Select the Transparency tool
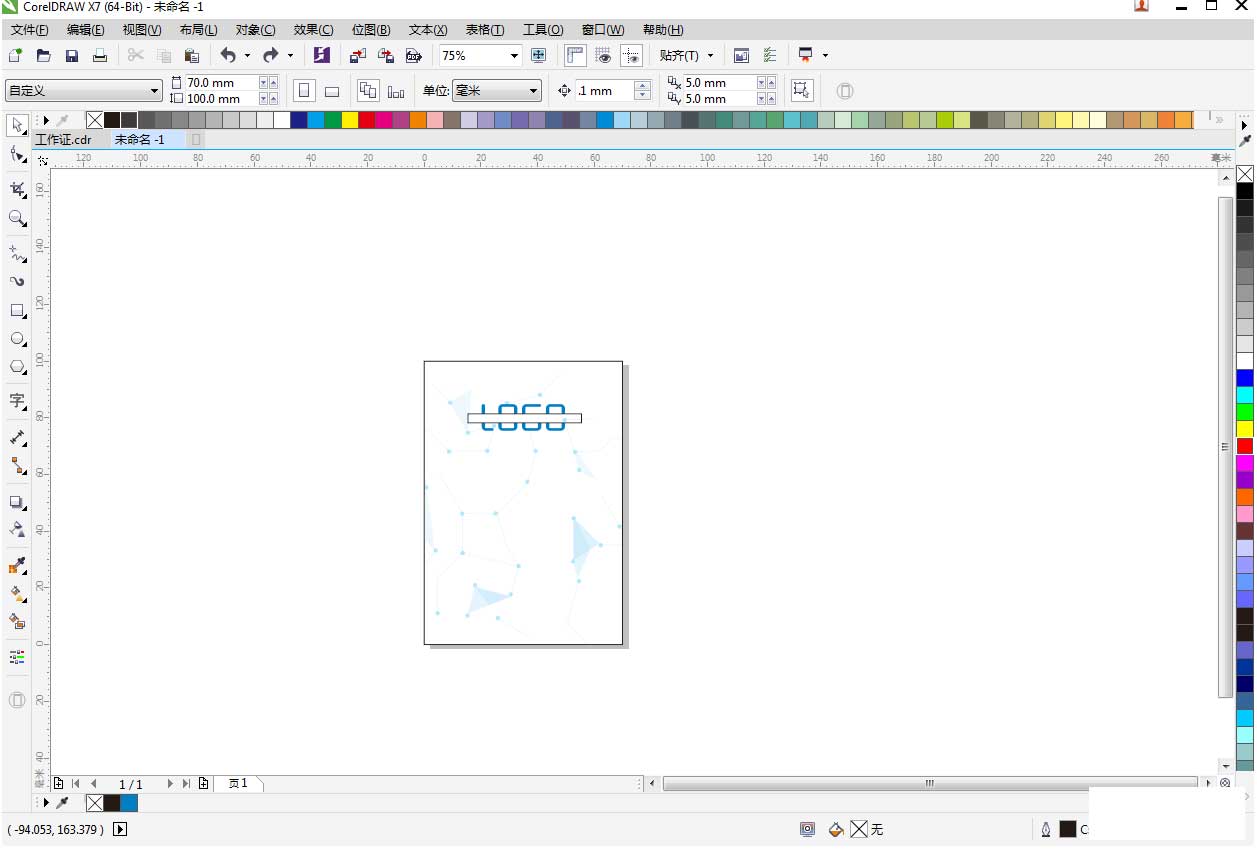 pyautogui.click(x=17, y=530)
